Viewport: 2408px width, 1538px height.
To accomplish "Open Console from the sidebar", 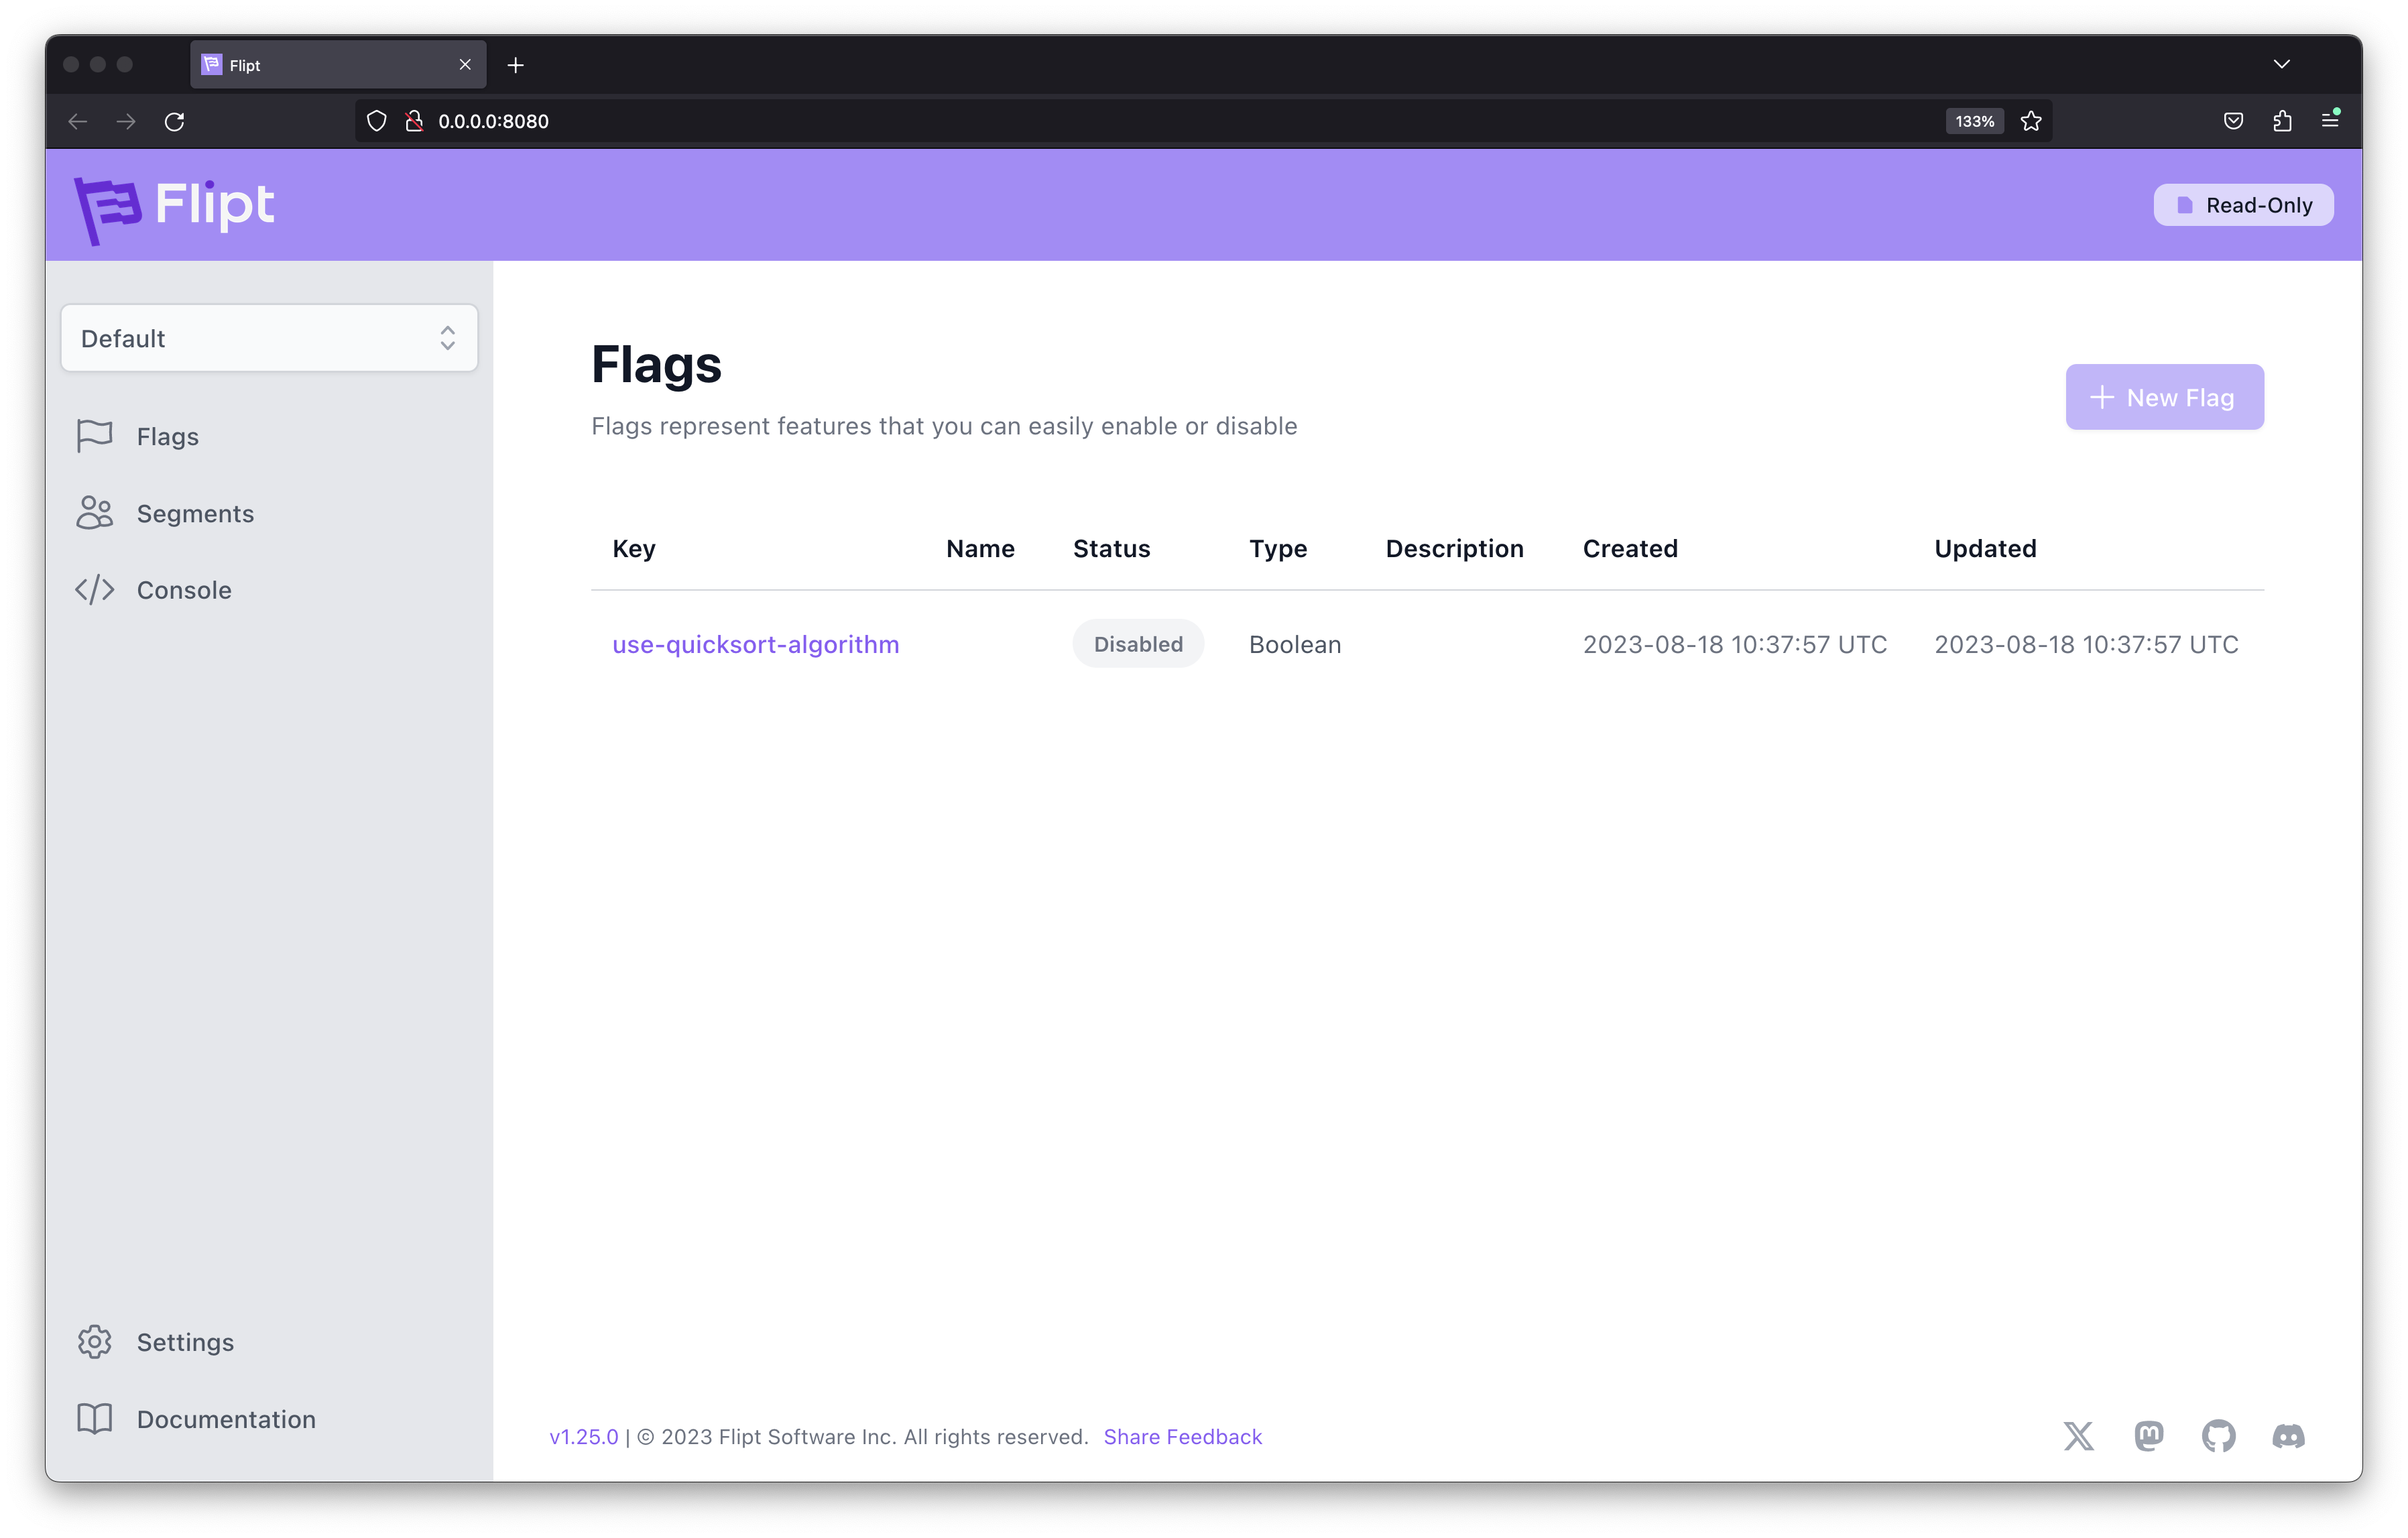I will pyautogui.click(x=184, y=590).
